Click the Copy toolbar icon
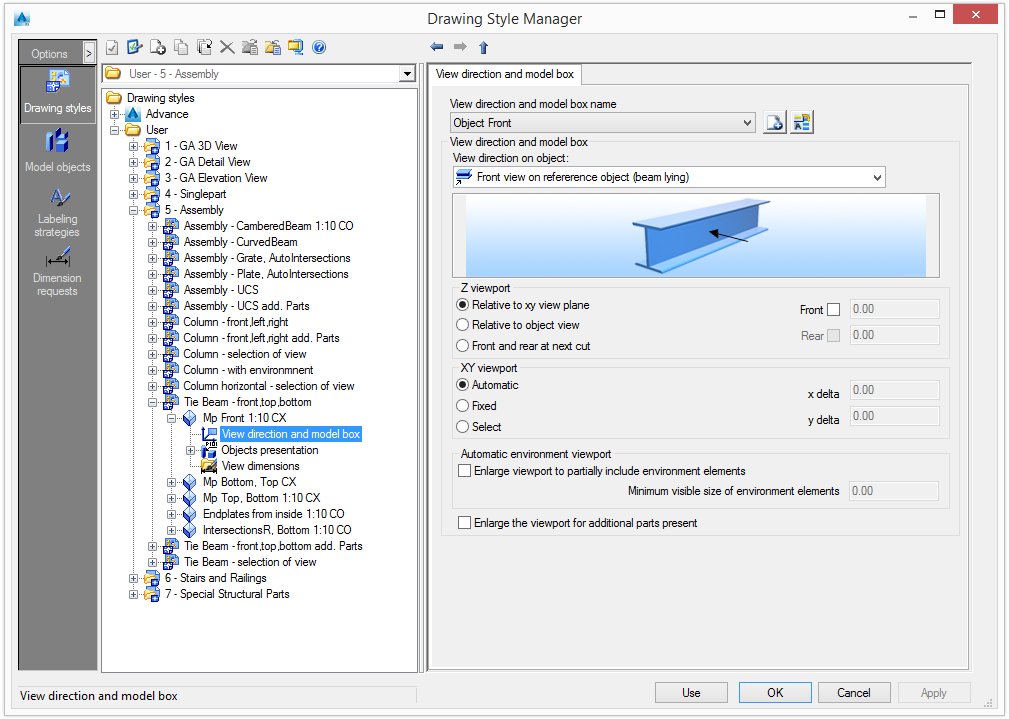Image resolution: width=1009 pixels, height=719 pixels. pos(181,47)
